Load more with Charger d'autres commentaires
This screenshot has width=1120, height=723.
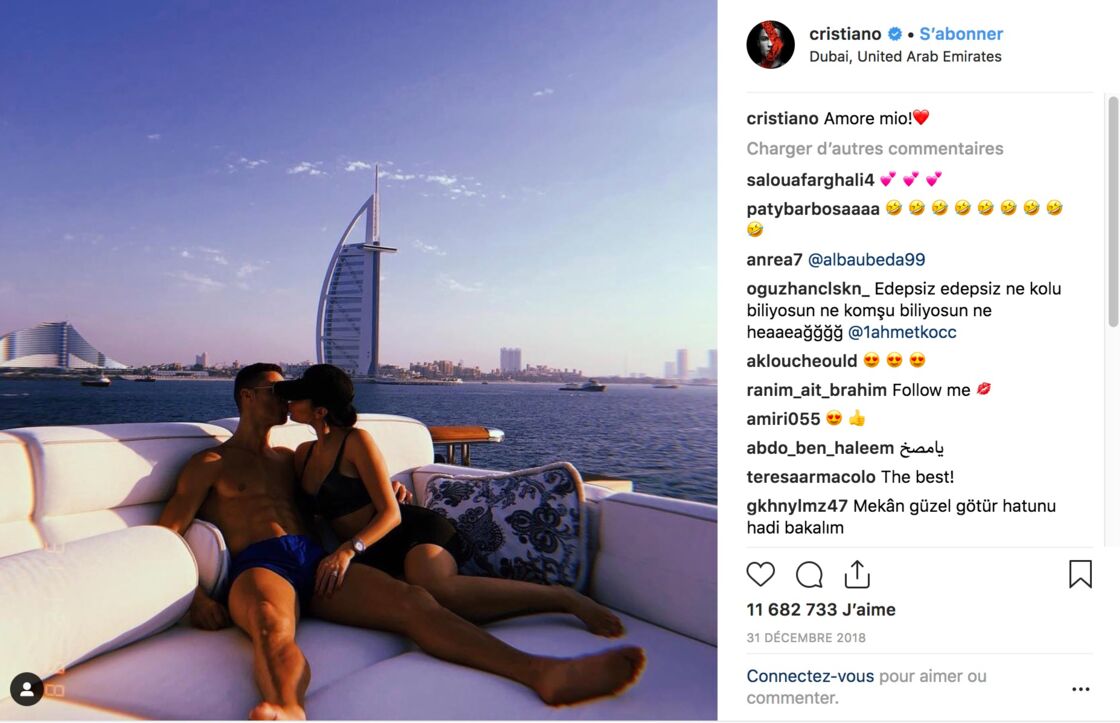(x=875, y=149)
